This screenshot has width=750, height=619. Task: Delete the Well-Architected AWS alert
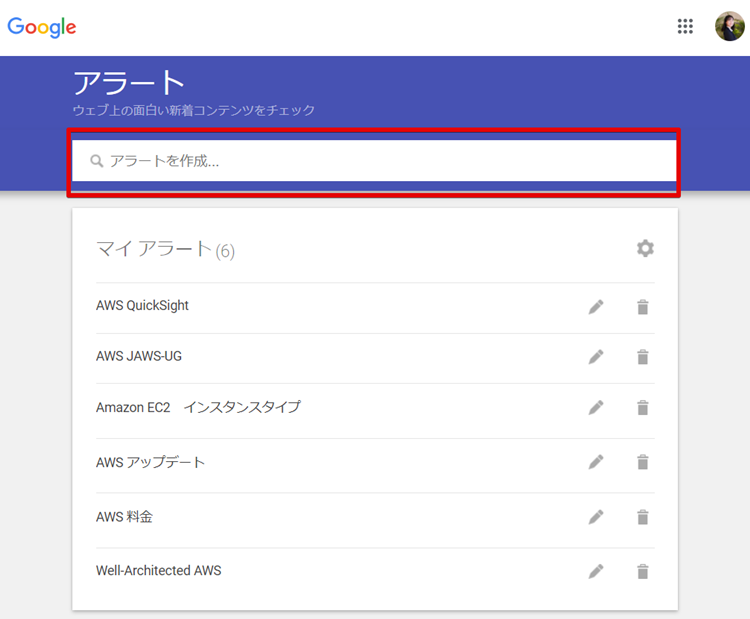pyautogui.click(x=643, y=571)
